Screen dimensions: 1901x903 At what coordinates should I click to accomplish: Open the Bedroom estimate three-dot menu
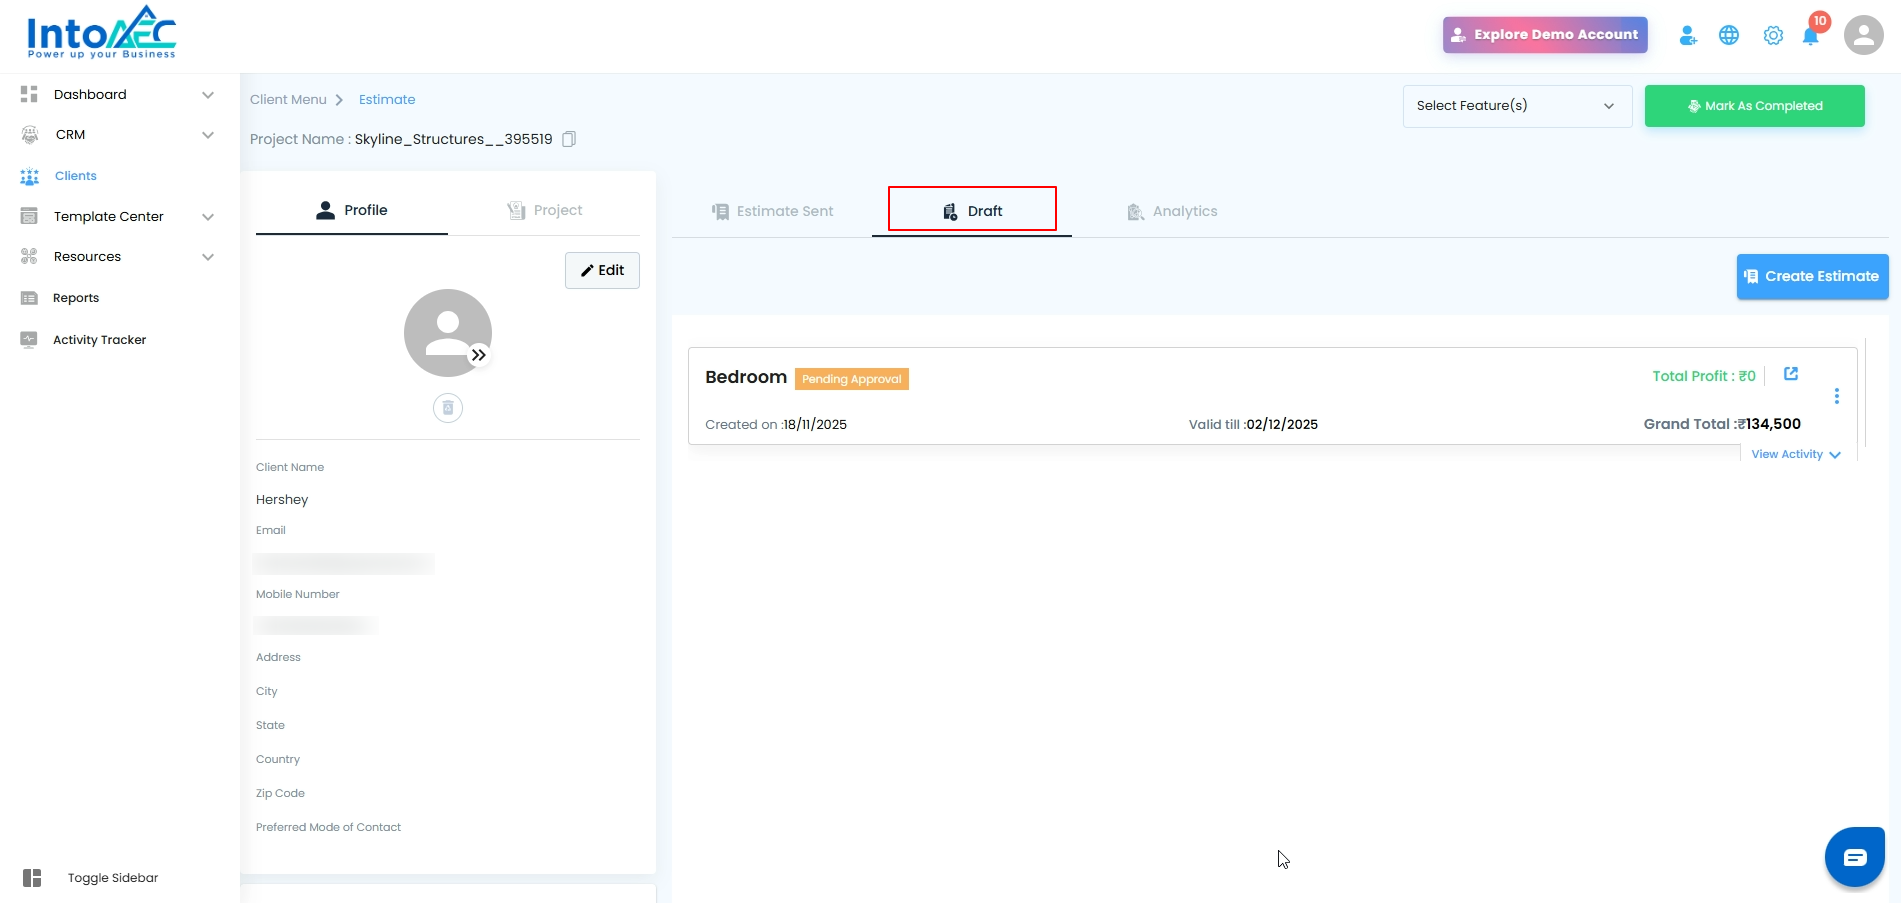[x=1837, y=396]
